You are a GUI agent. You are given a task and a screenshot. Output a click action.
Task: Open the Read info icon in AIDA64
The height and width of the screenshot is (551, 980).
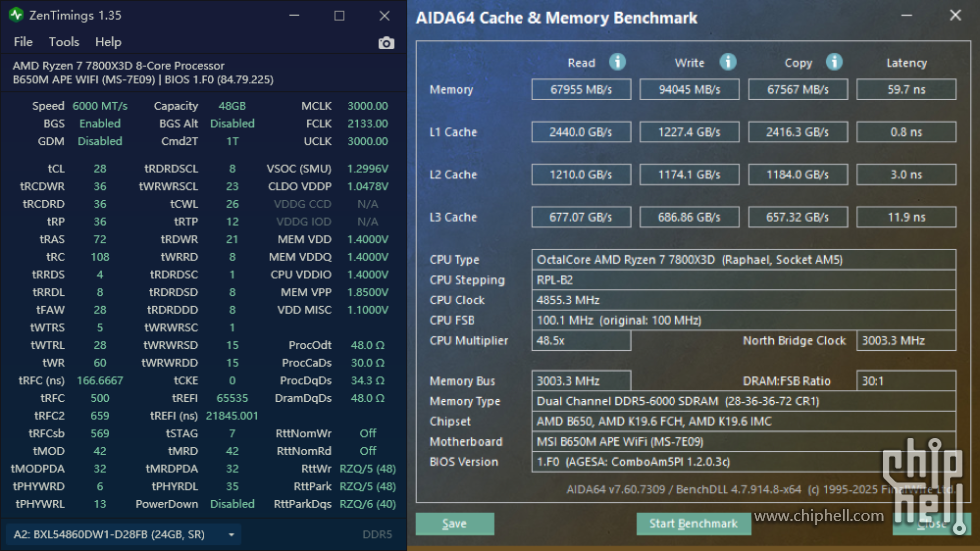[x=618, y=62]
